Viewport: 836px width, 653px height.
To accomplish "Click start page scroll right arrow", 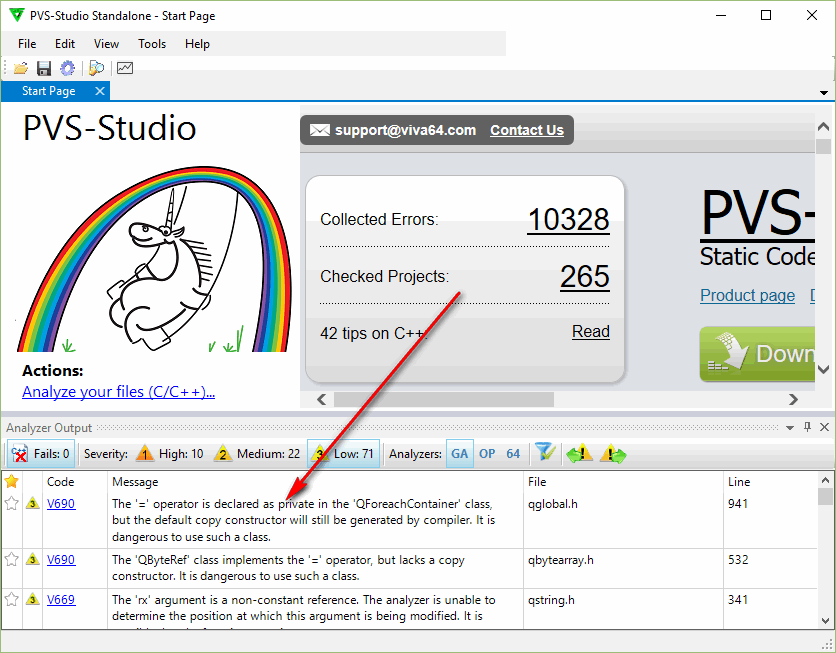I will coord(793,399).
